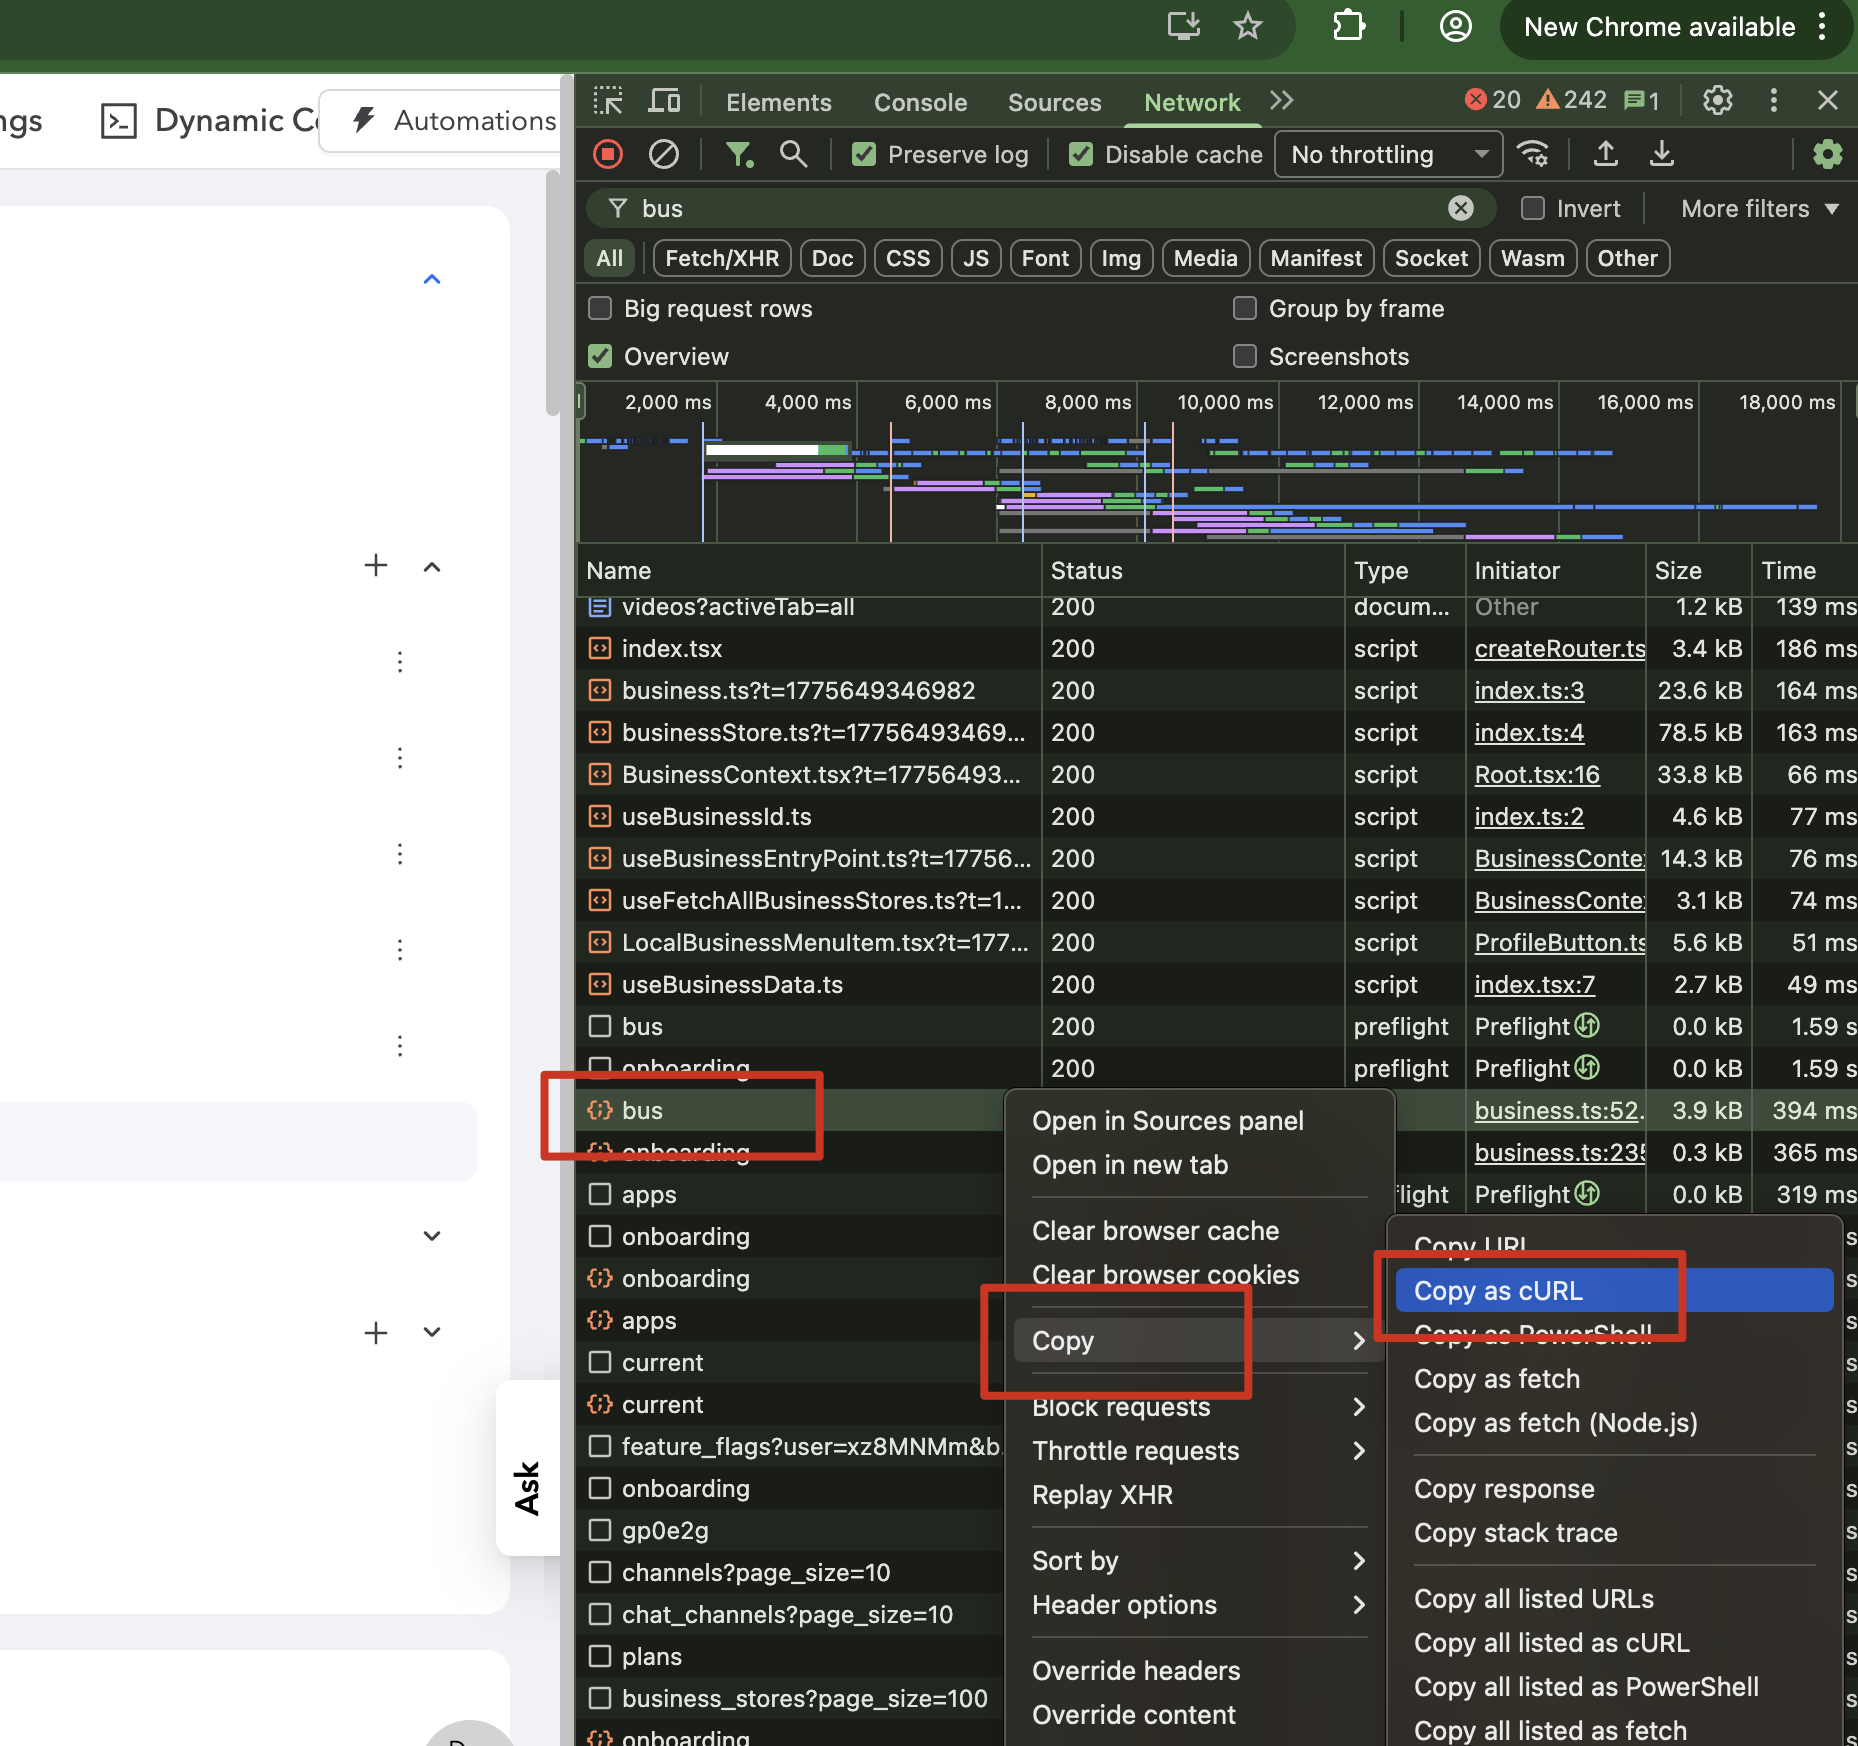Open the DevTools three-dot customize menu
Screen dimensions: 1858x1746
point(1774,100)
